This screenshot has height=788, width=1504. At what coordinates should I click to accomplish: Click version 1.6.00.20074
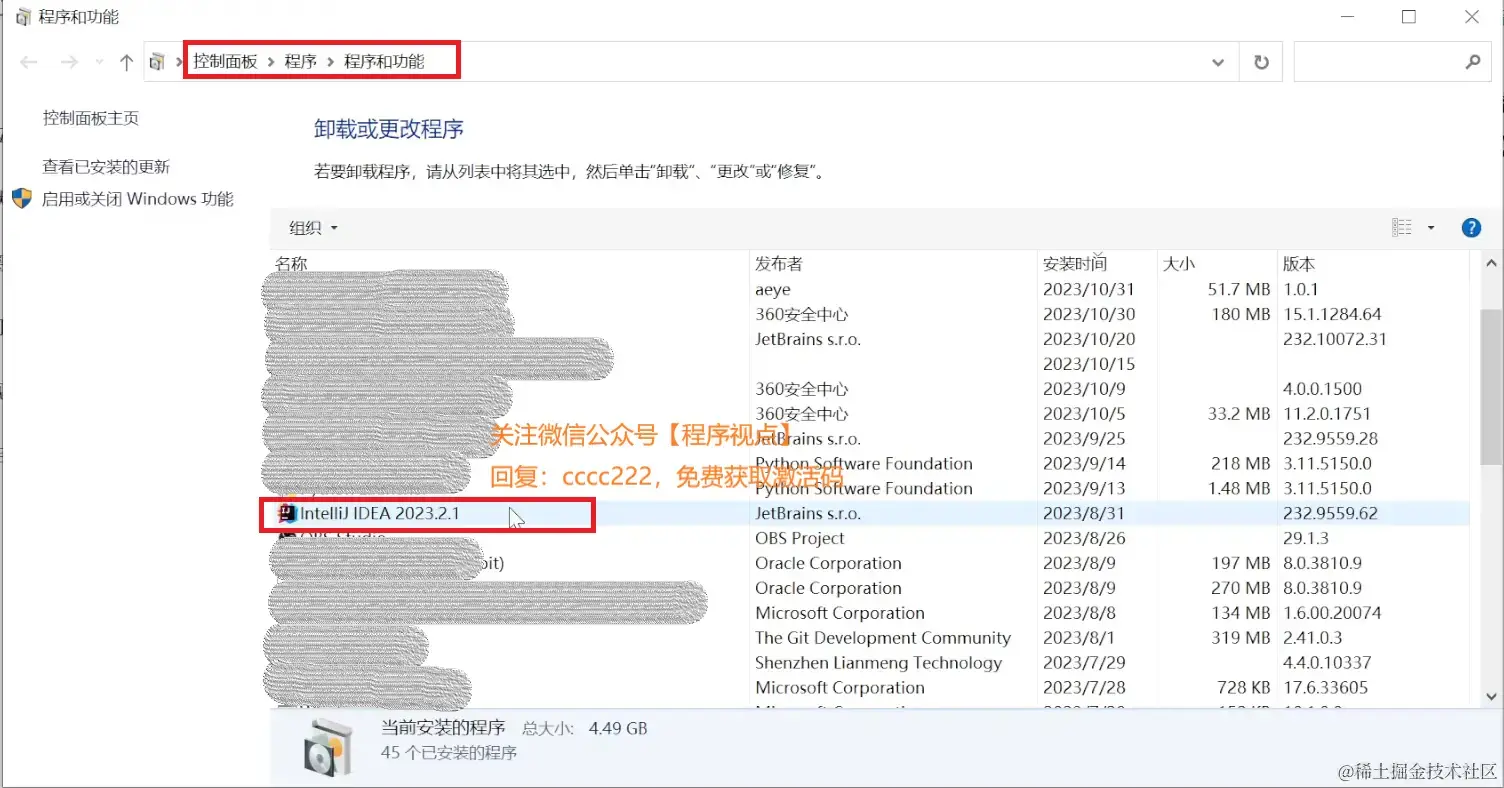[x=1332, y=613]
